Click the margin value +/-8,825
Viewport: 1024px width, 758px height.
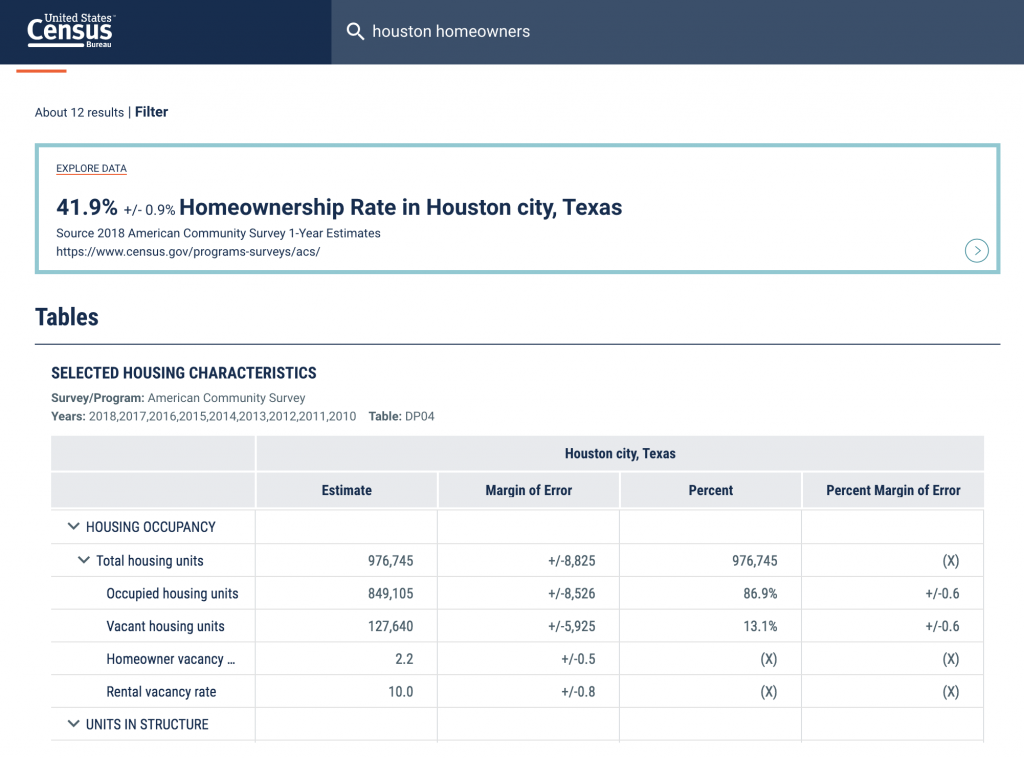point(571,561)
